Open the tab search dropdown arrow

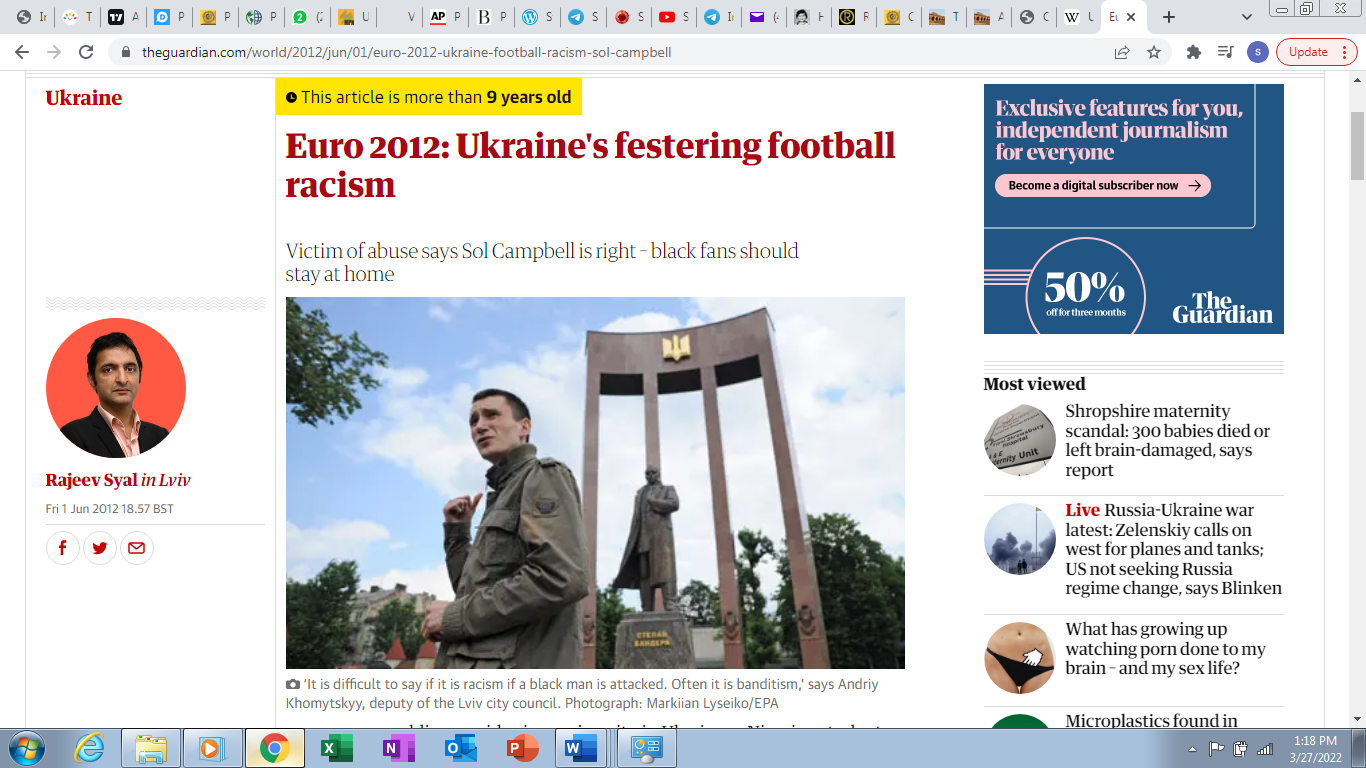pyautogui.click(x=1246, y=17)
